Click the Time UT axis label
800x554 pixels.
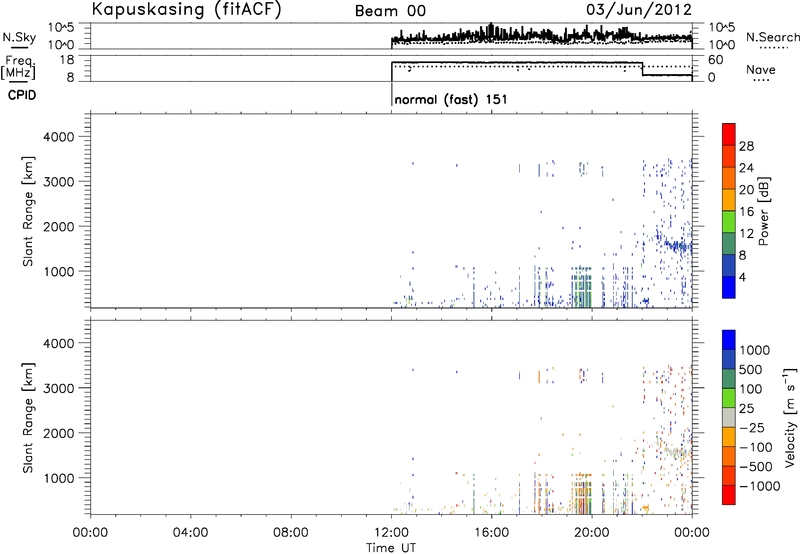391,548
